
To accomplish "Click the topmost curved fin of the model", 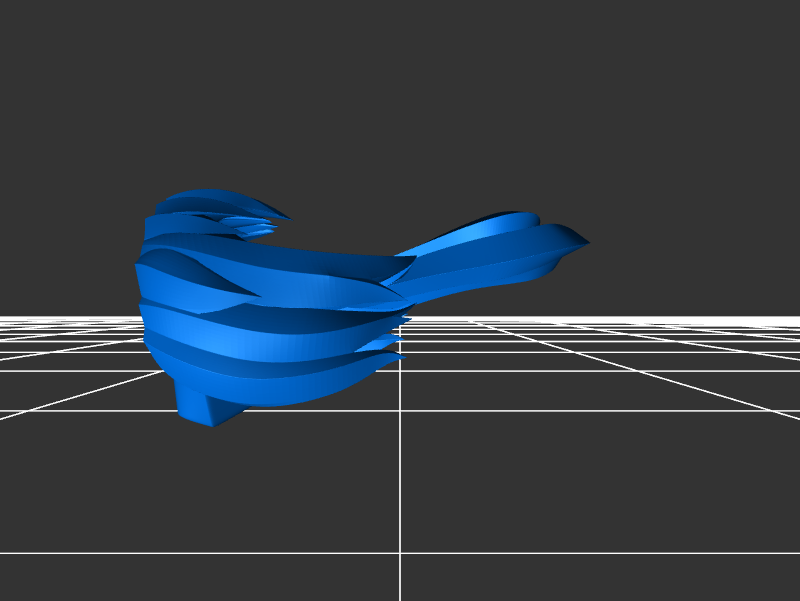I will 215,198.
